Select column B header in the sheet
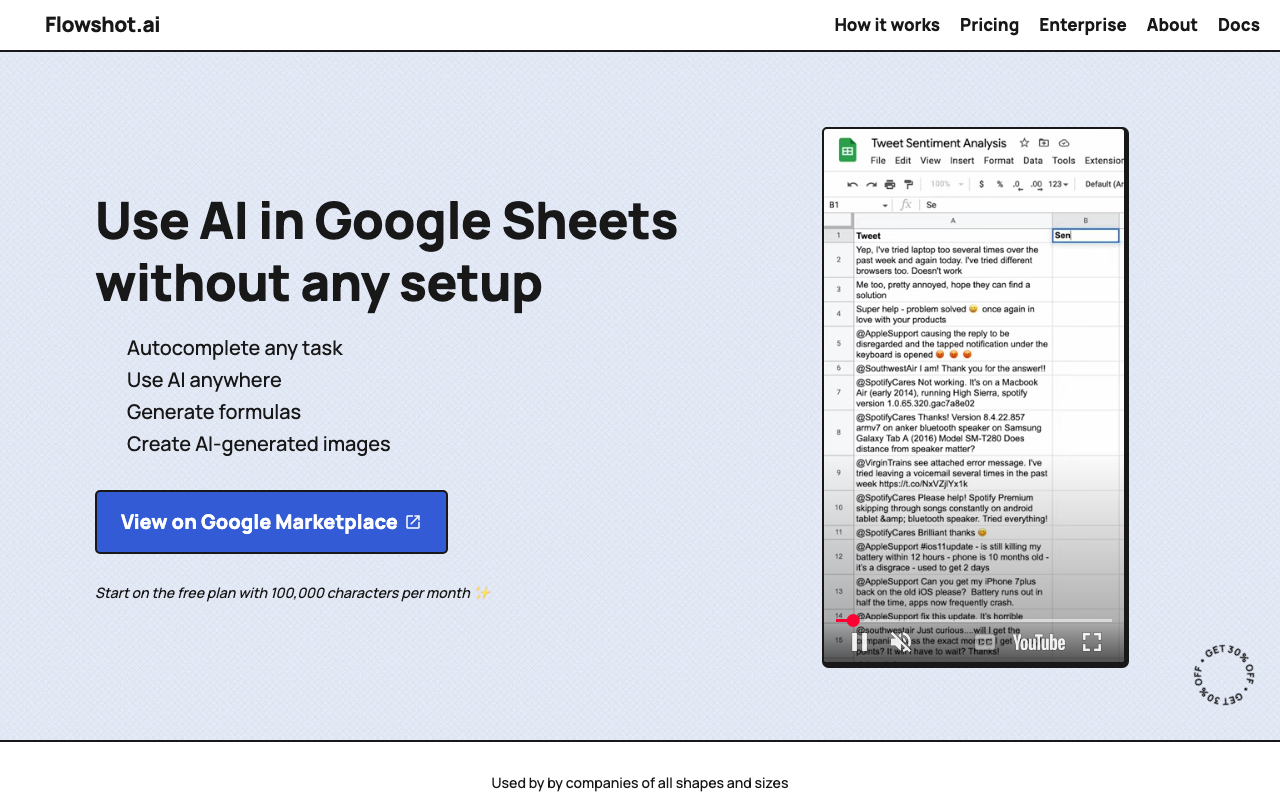This screenshot has height=800, width=1280. [1086, 220]
